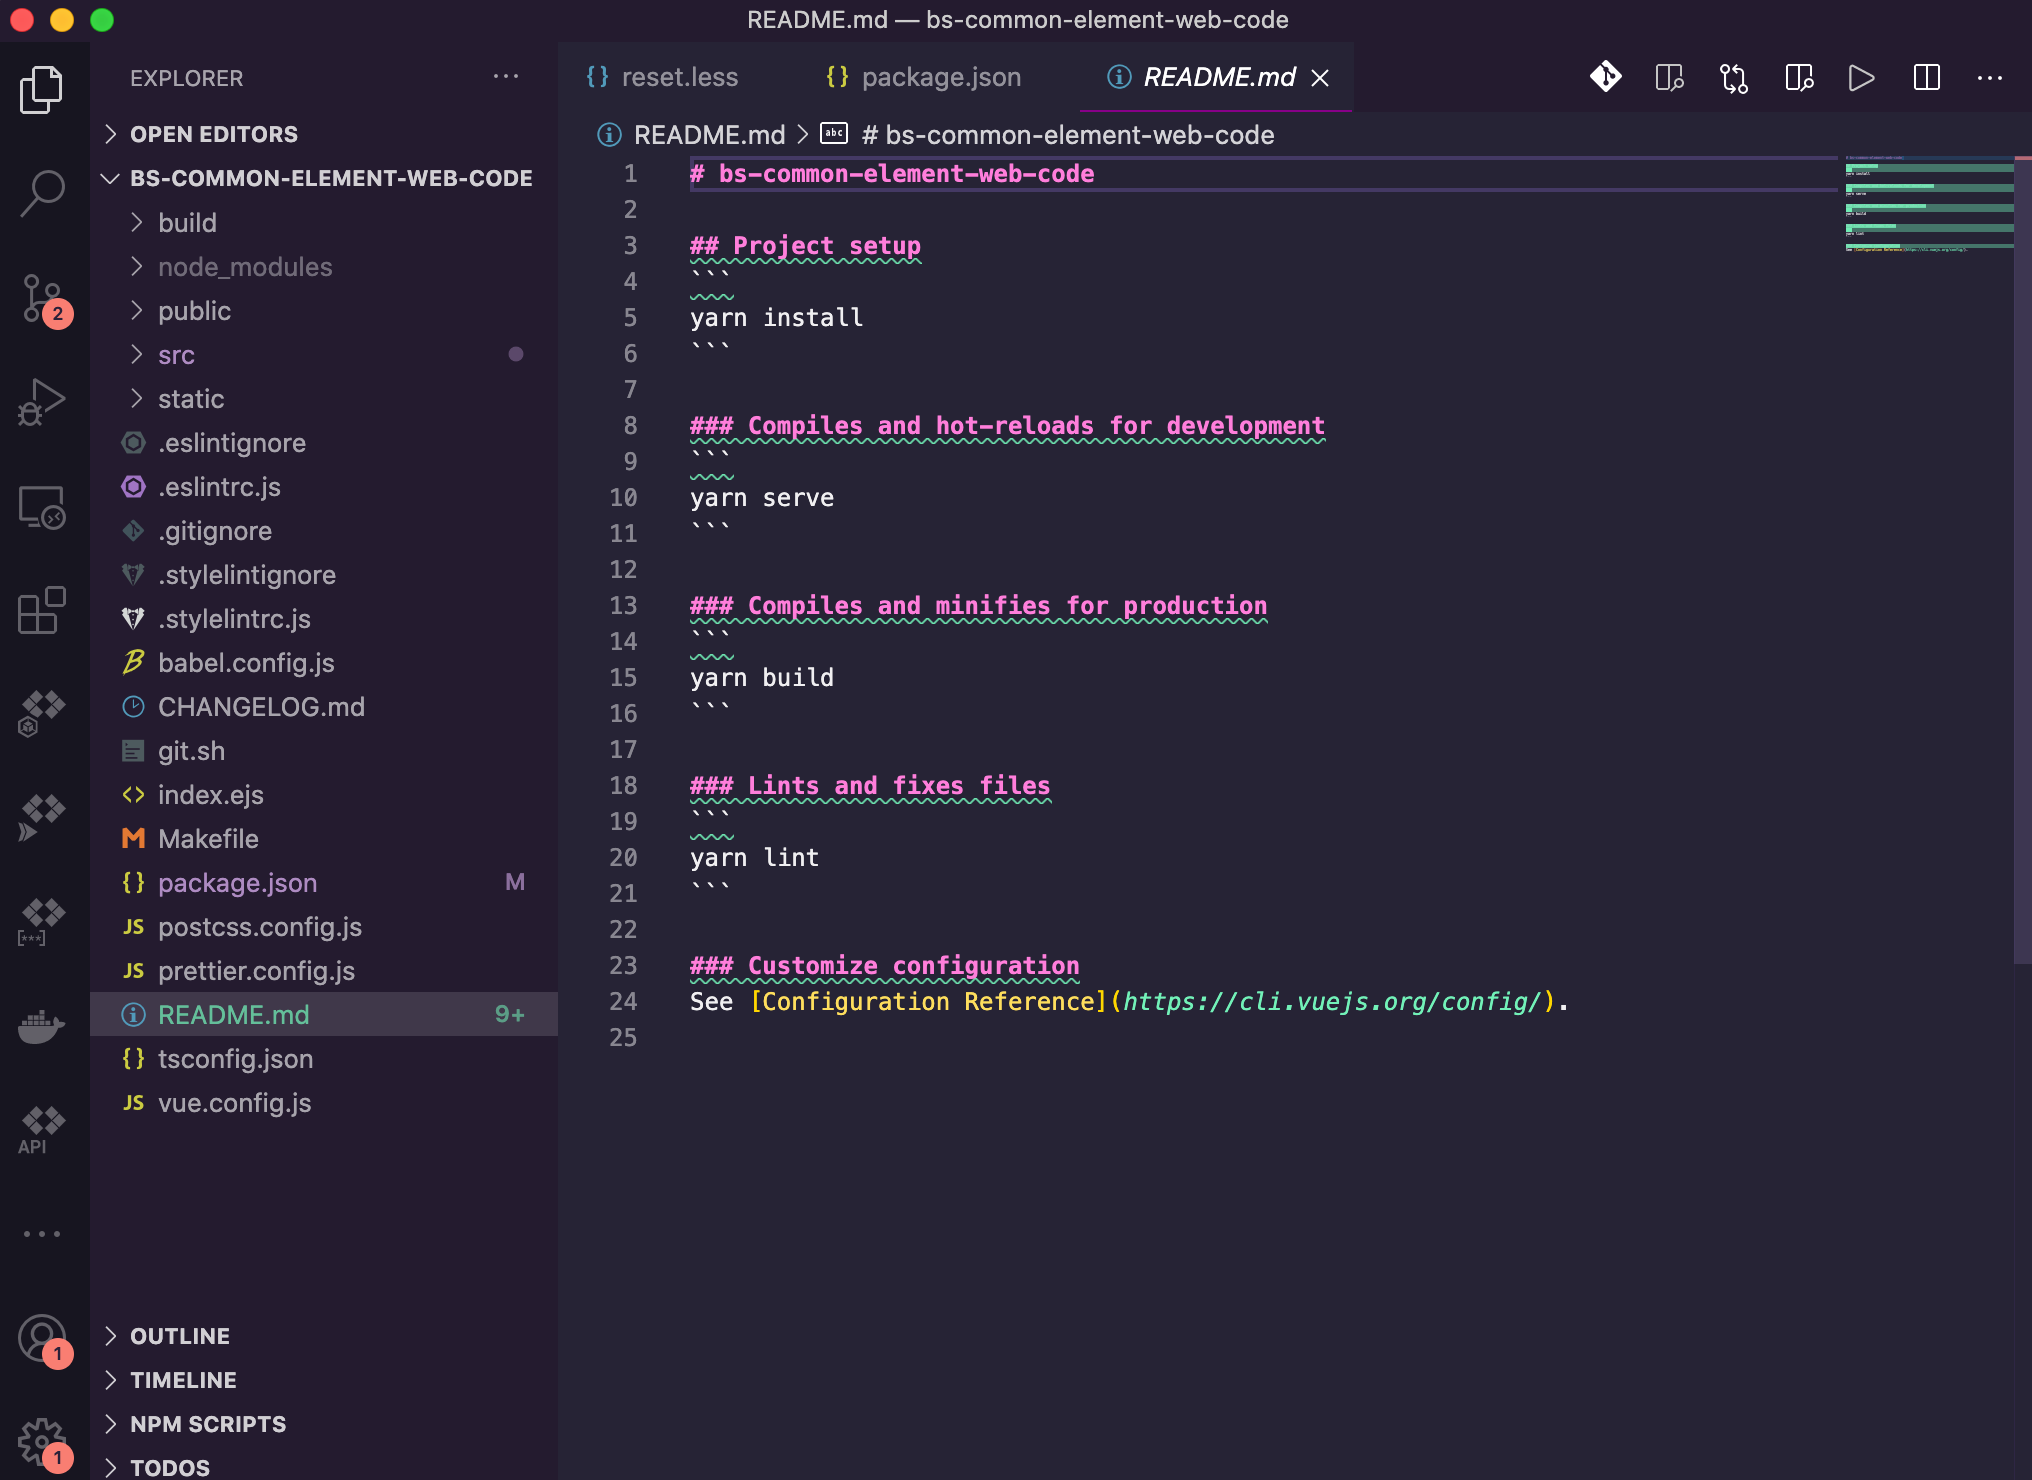Open the Docker view icon
This screenshot has height=1480, width=2032.
(x=42, y=1026)
